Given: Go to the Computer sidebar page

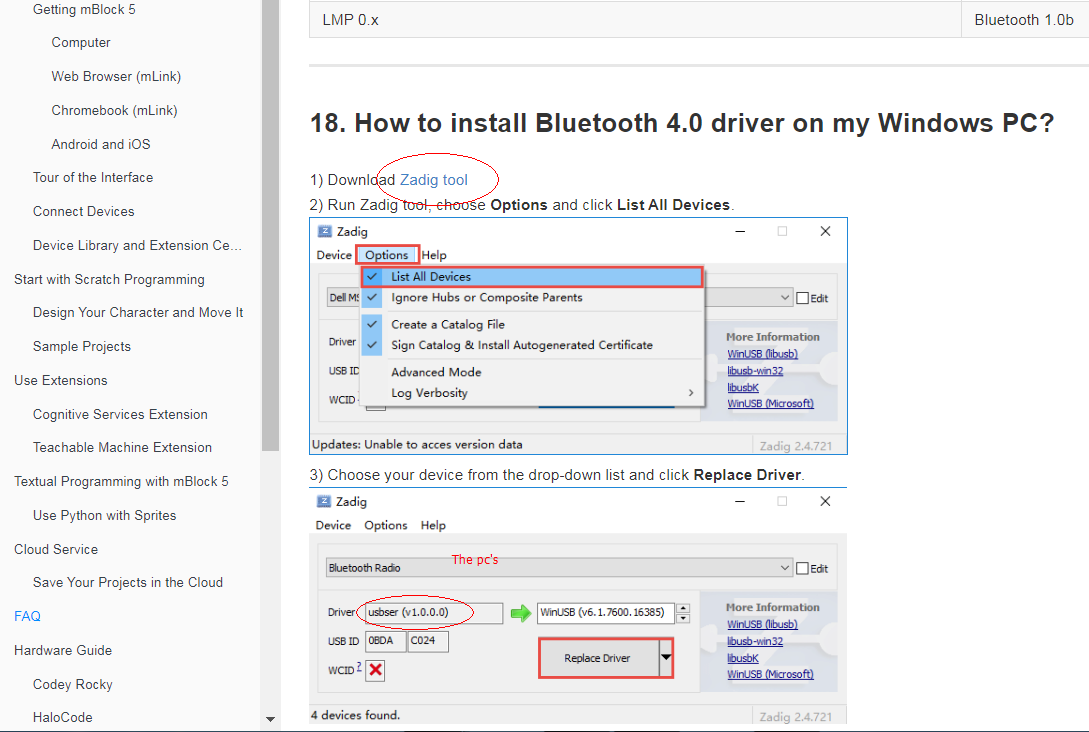Looking at the screenshot, I should point(81,42).
